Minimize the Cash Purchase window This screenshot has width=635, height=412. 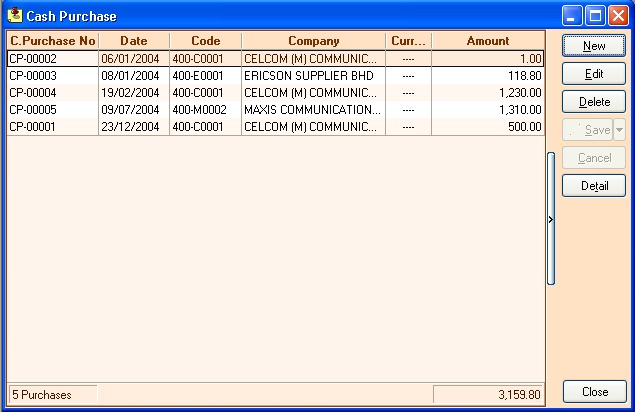coord(571,16)
